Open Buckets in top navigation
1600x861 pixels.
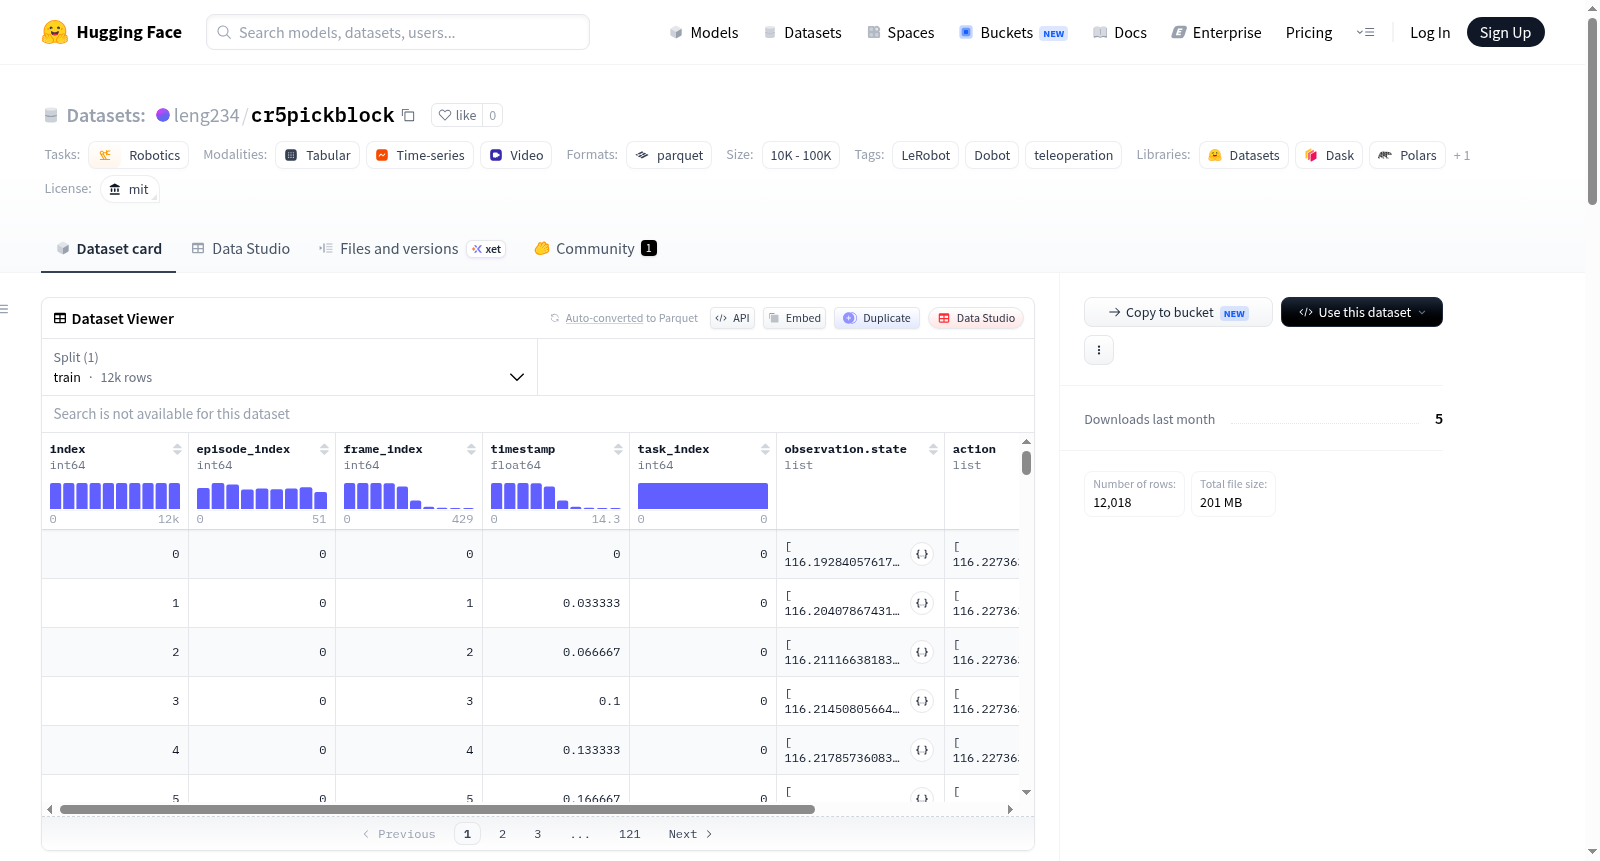[1013, 32]
